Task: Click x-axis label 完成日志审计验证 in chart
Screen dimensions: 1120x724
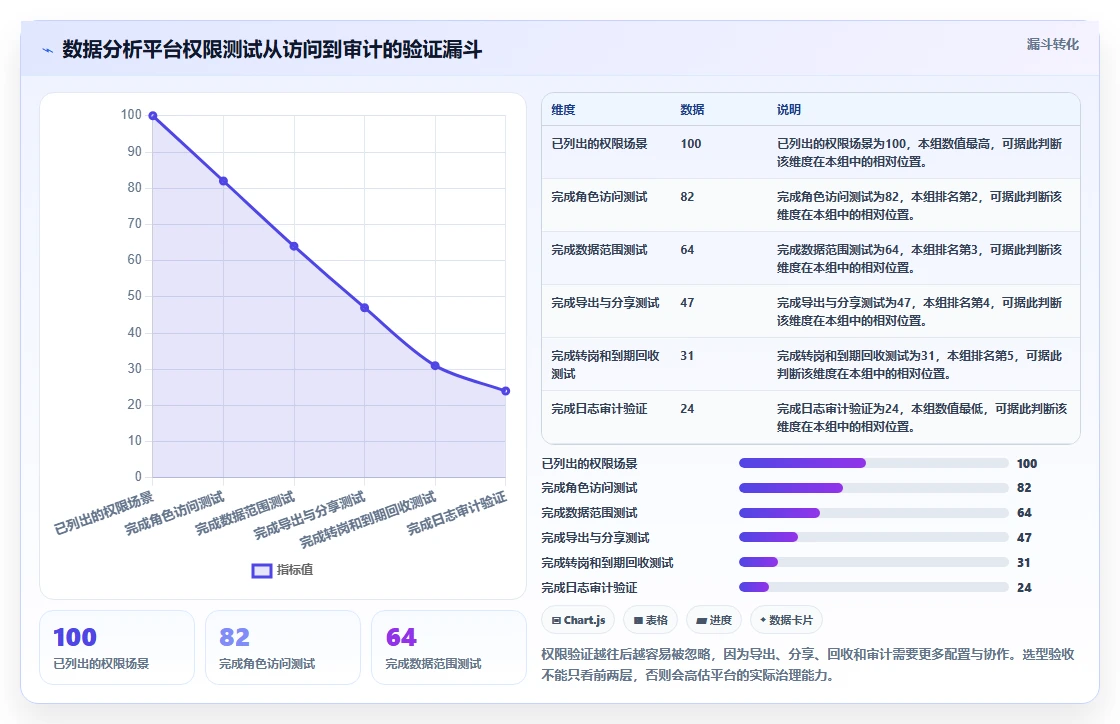Action: [x=457, y=513]
